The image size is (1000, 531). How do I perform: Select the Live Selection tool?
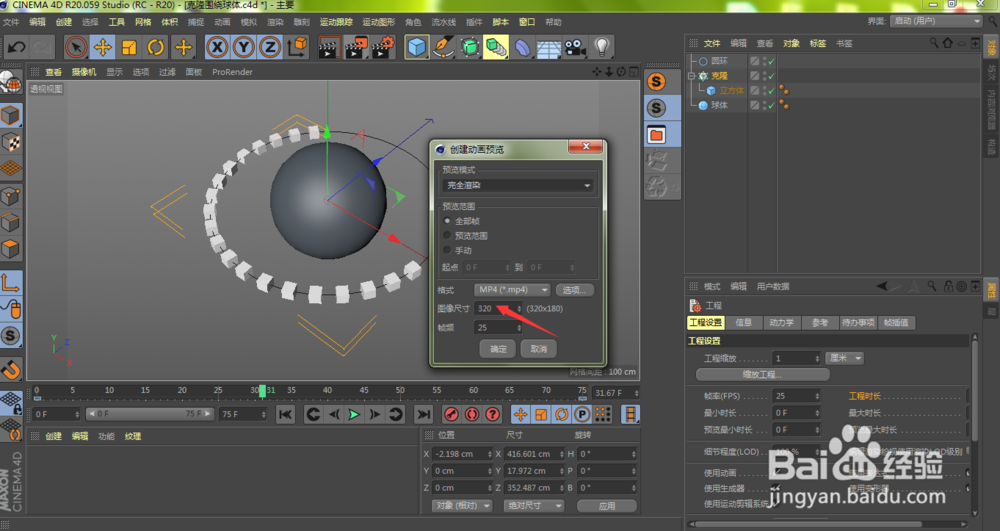(76, 47)
